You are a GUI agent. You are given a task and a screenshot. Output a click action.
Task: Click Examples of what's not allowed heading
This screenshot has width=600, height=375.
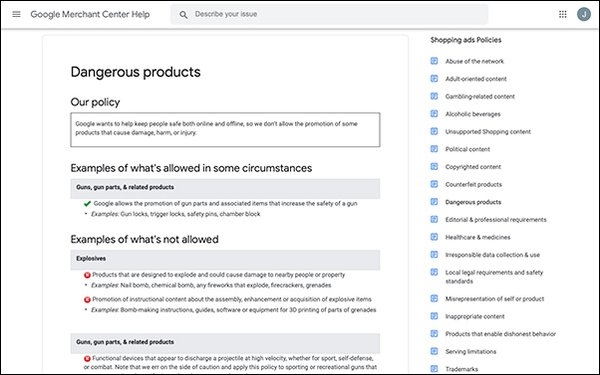(x=145, y=240)
